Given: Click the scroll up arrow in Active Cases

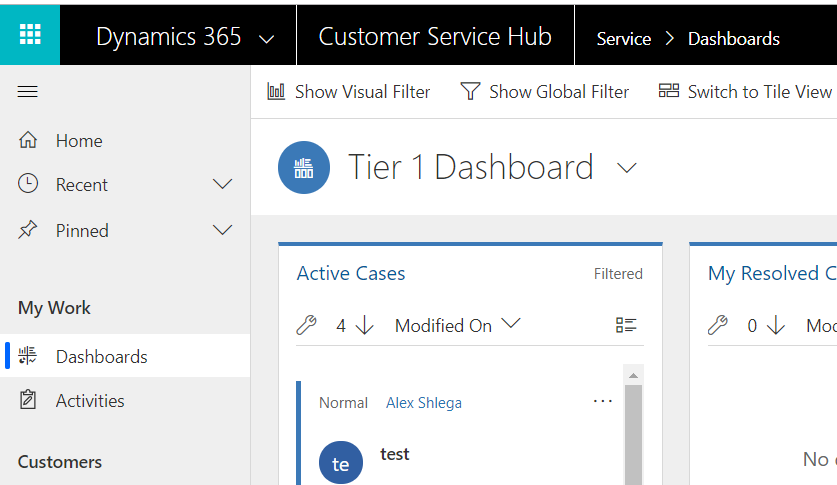Looking at the screenshot, I should coord(633,376).
